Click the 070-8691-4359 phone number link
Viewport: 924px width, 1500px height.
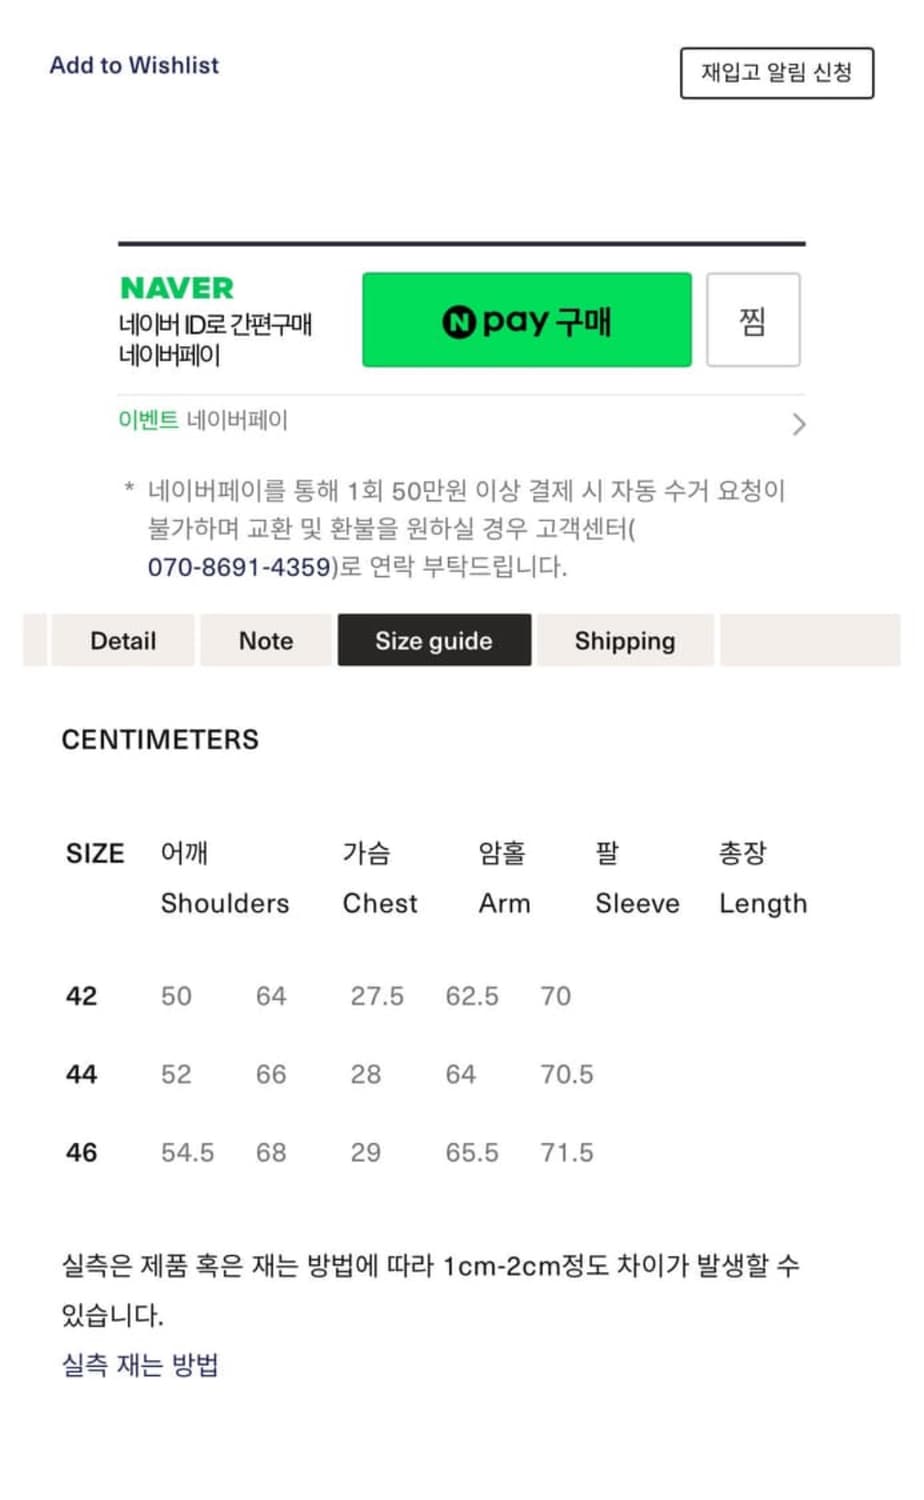click(x=239, y=567)
